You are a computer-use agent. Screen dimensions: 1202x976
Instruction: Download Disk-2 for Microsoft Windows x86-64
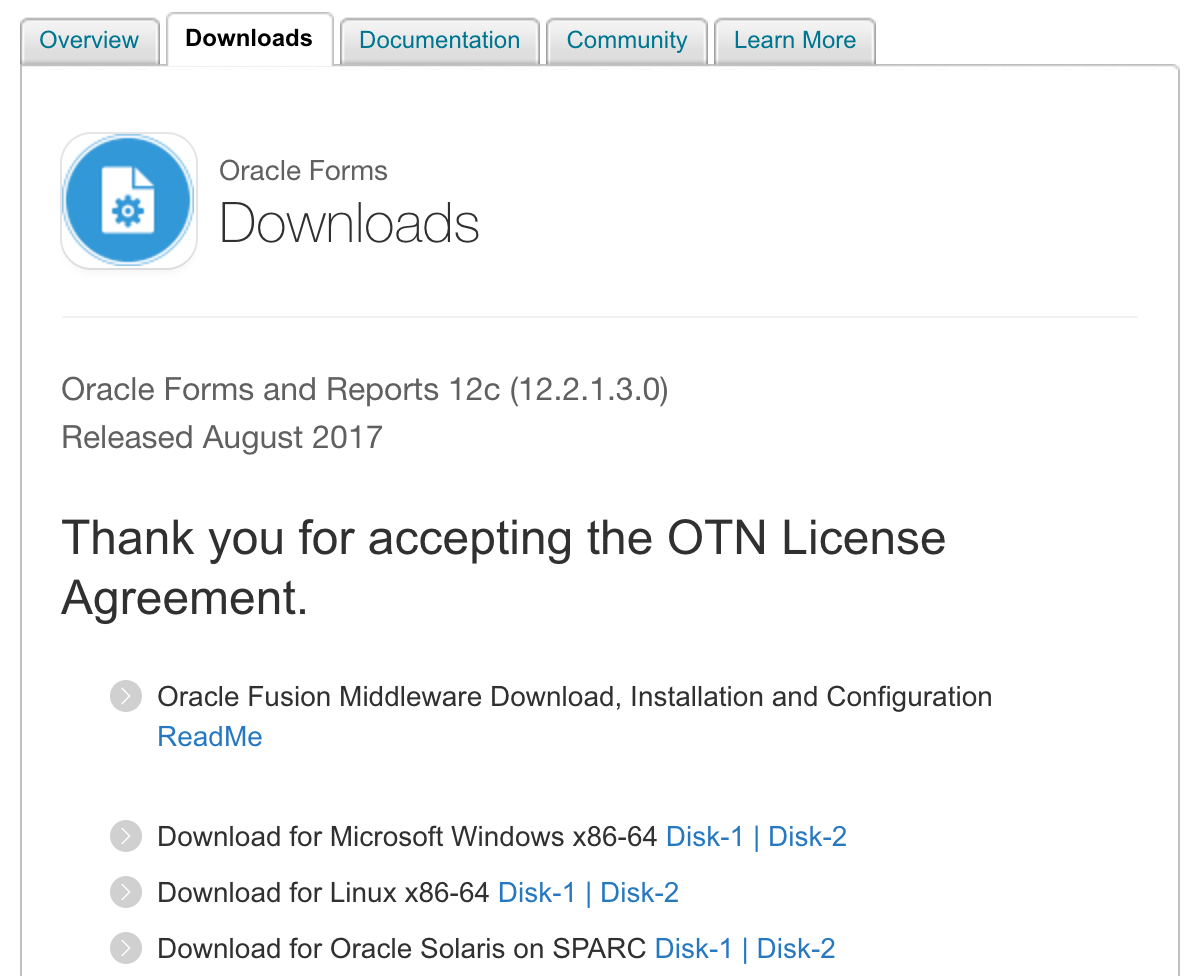pyautogui.click(x=807, y=836)
